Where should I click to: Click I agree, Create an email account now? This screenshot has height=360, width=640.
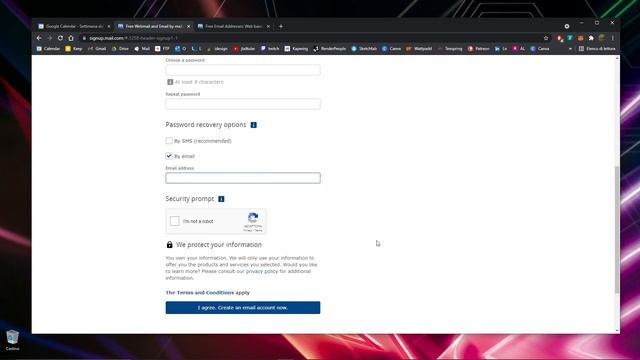coord(243,307)
